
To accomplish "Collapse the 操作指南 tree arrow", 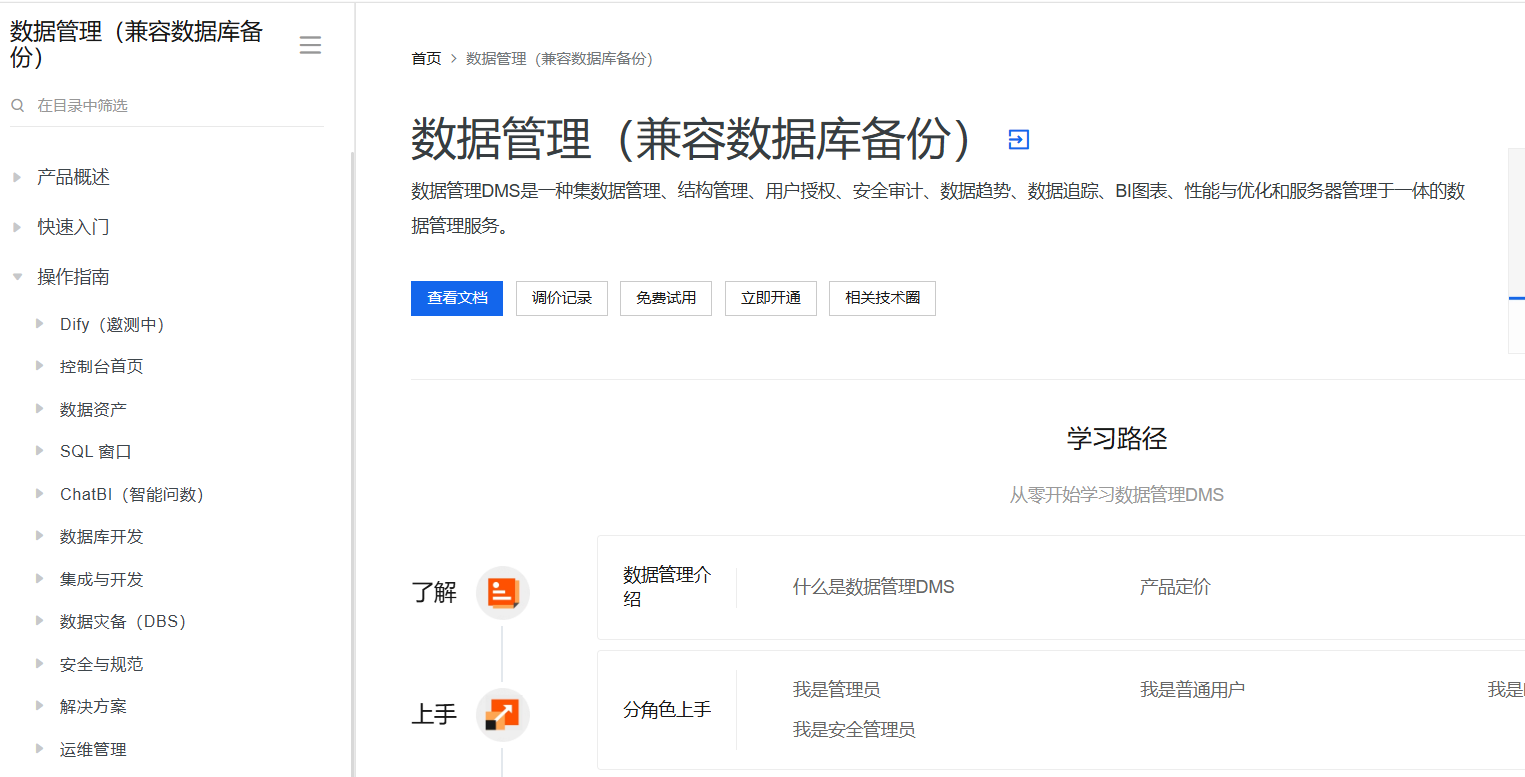I will 17,277.
